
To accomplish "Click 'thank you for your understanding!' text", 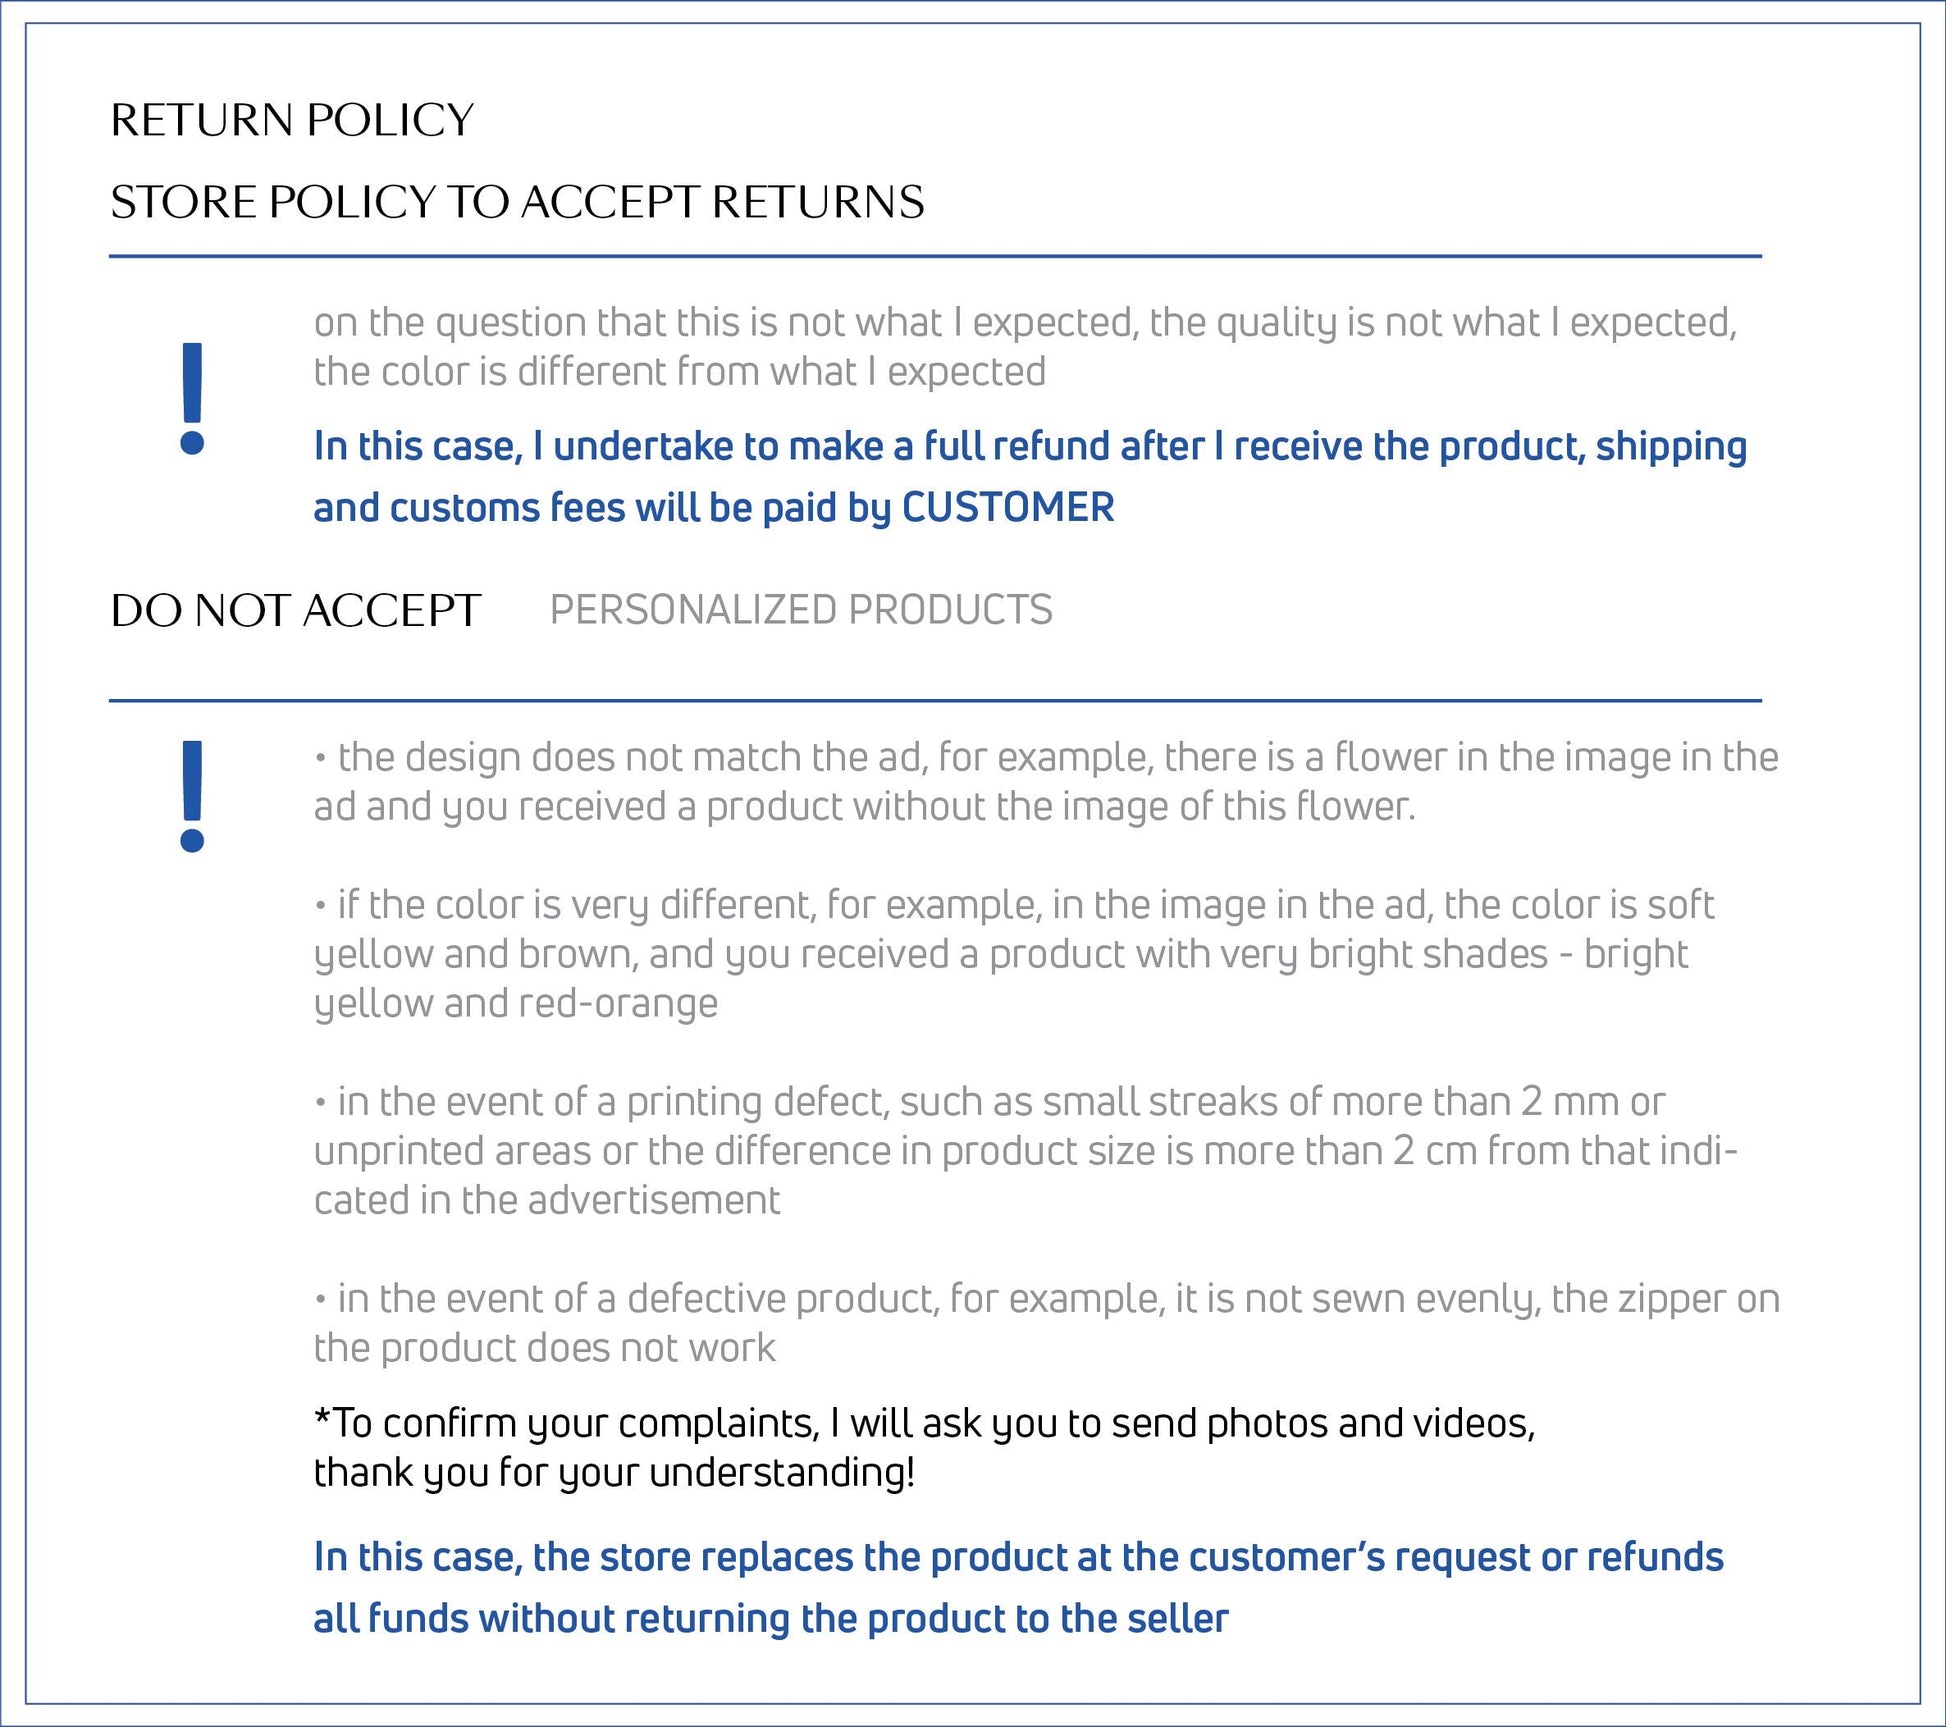I will pos(614,1472).
